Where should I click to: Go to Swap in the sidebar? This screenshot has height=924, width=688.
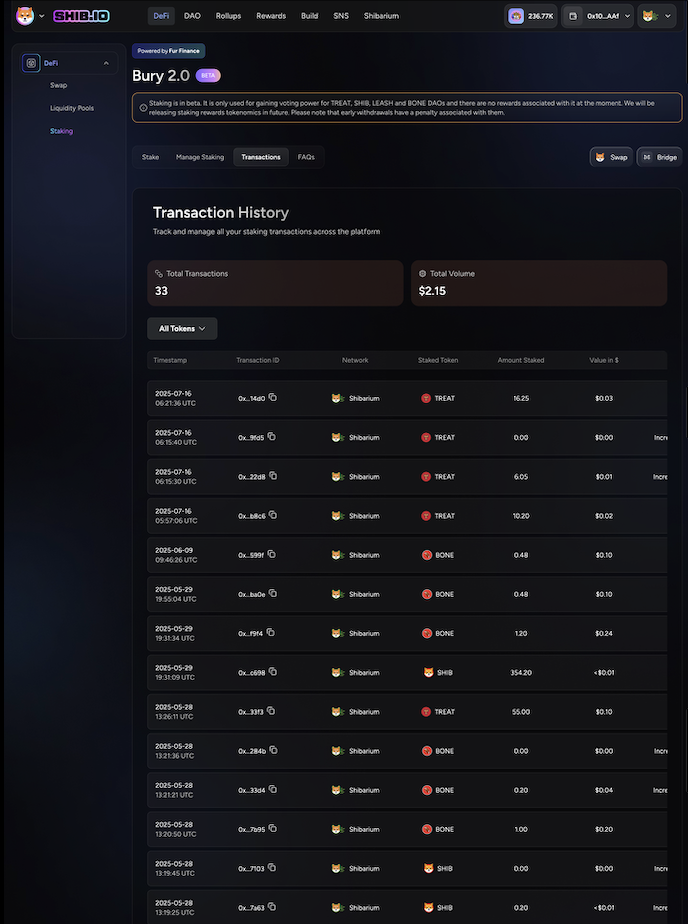click(x=58, y=85)
